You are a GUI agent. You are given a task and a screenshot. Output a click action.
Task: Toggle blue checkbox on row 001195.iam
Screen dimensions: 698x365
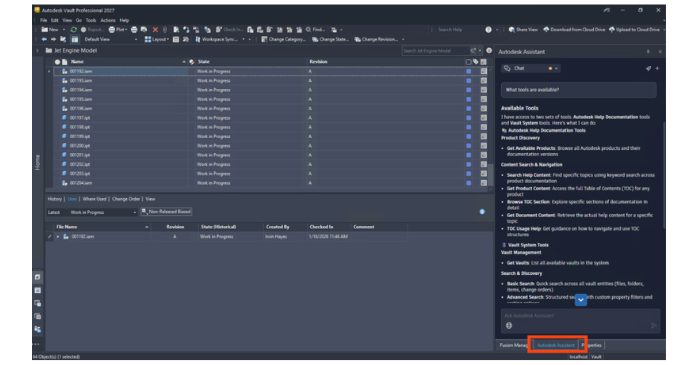(468, 99)
